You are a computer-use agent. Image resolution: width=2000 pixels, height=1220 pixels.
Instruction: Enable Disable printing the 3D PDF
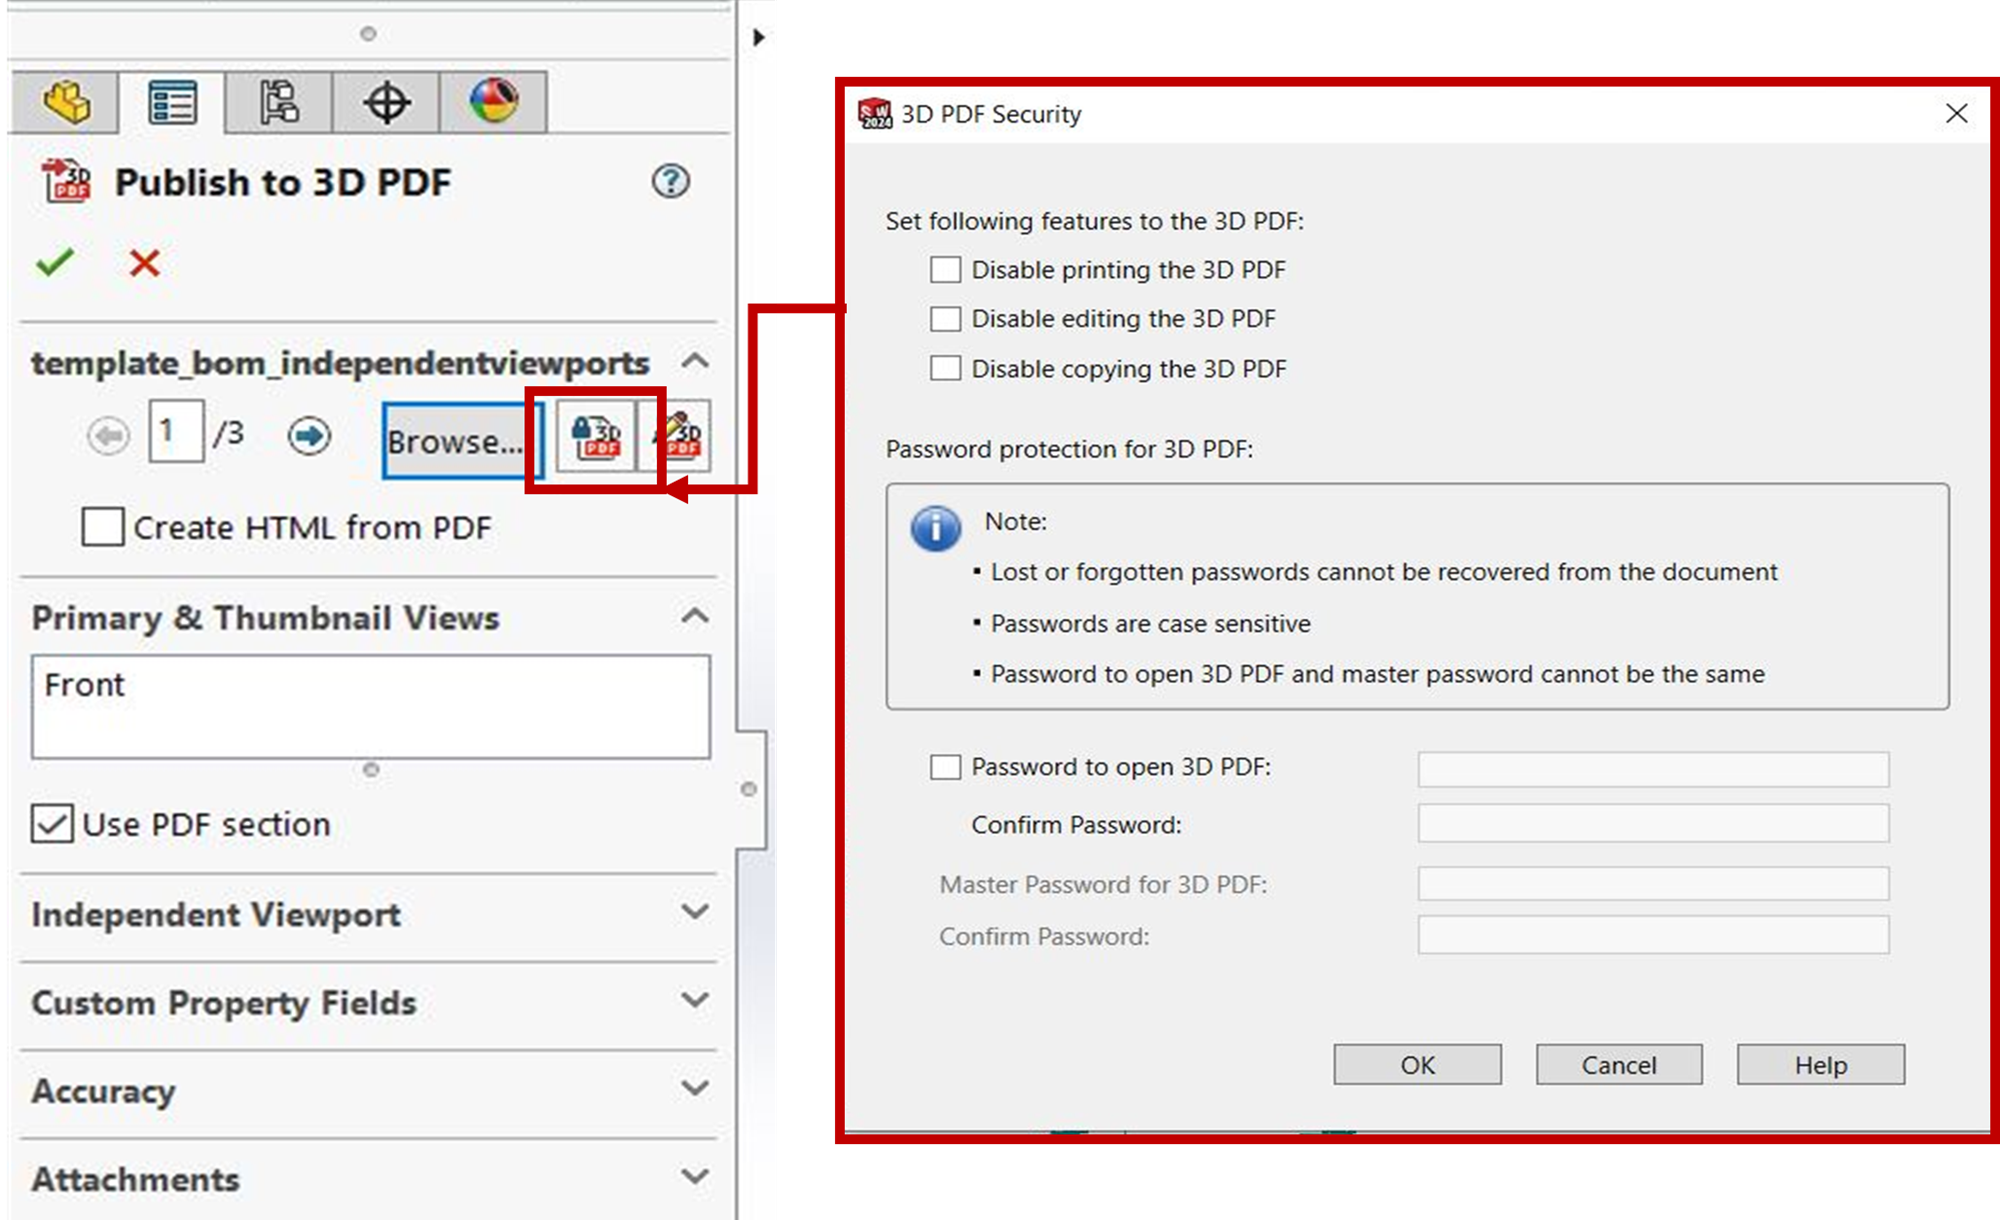pyautogui.click(x=945, y=270)
